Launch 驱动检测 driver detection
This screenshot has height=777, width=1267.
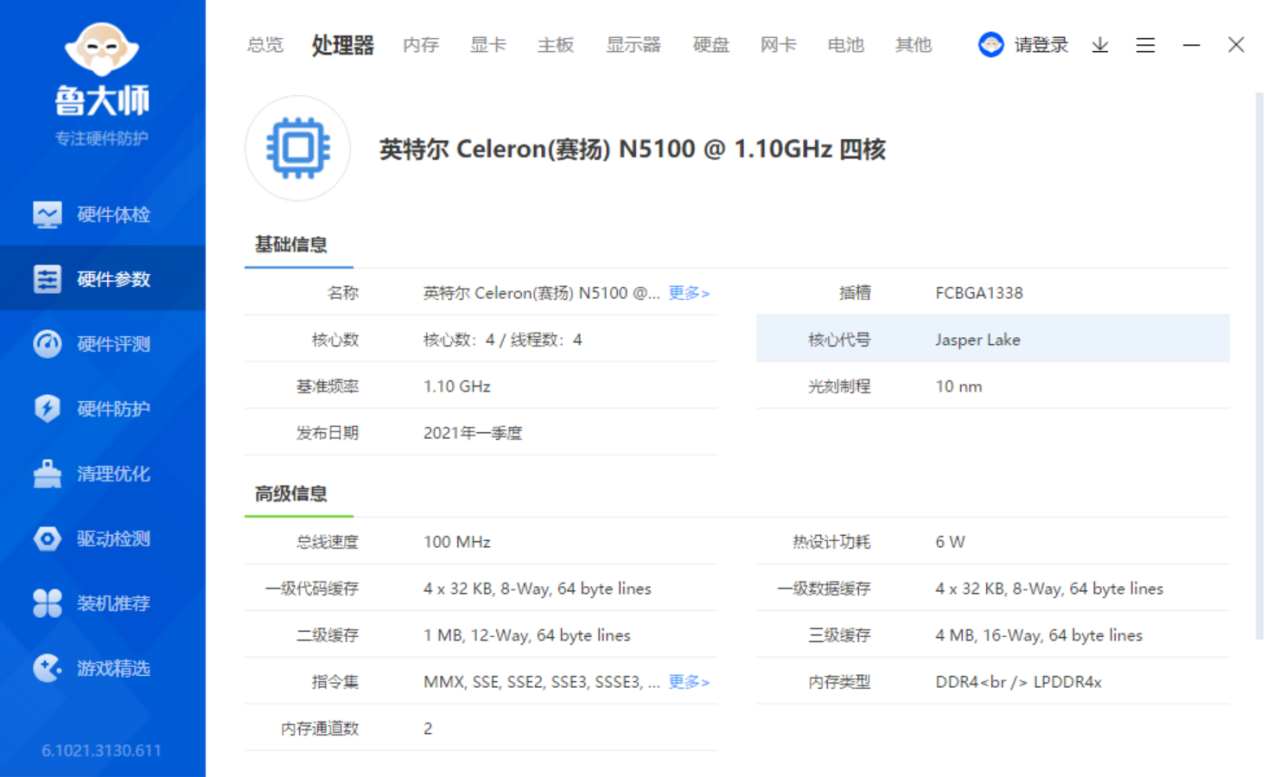pos(100,538)
